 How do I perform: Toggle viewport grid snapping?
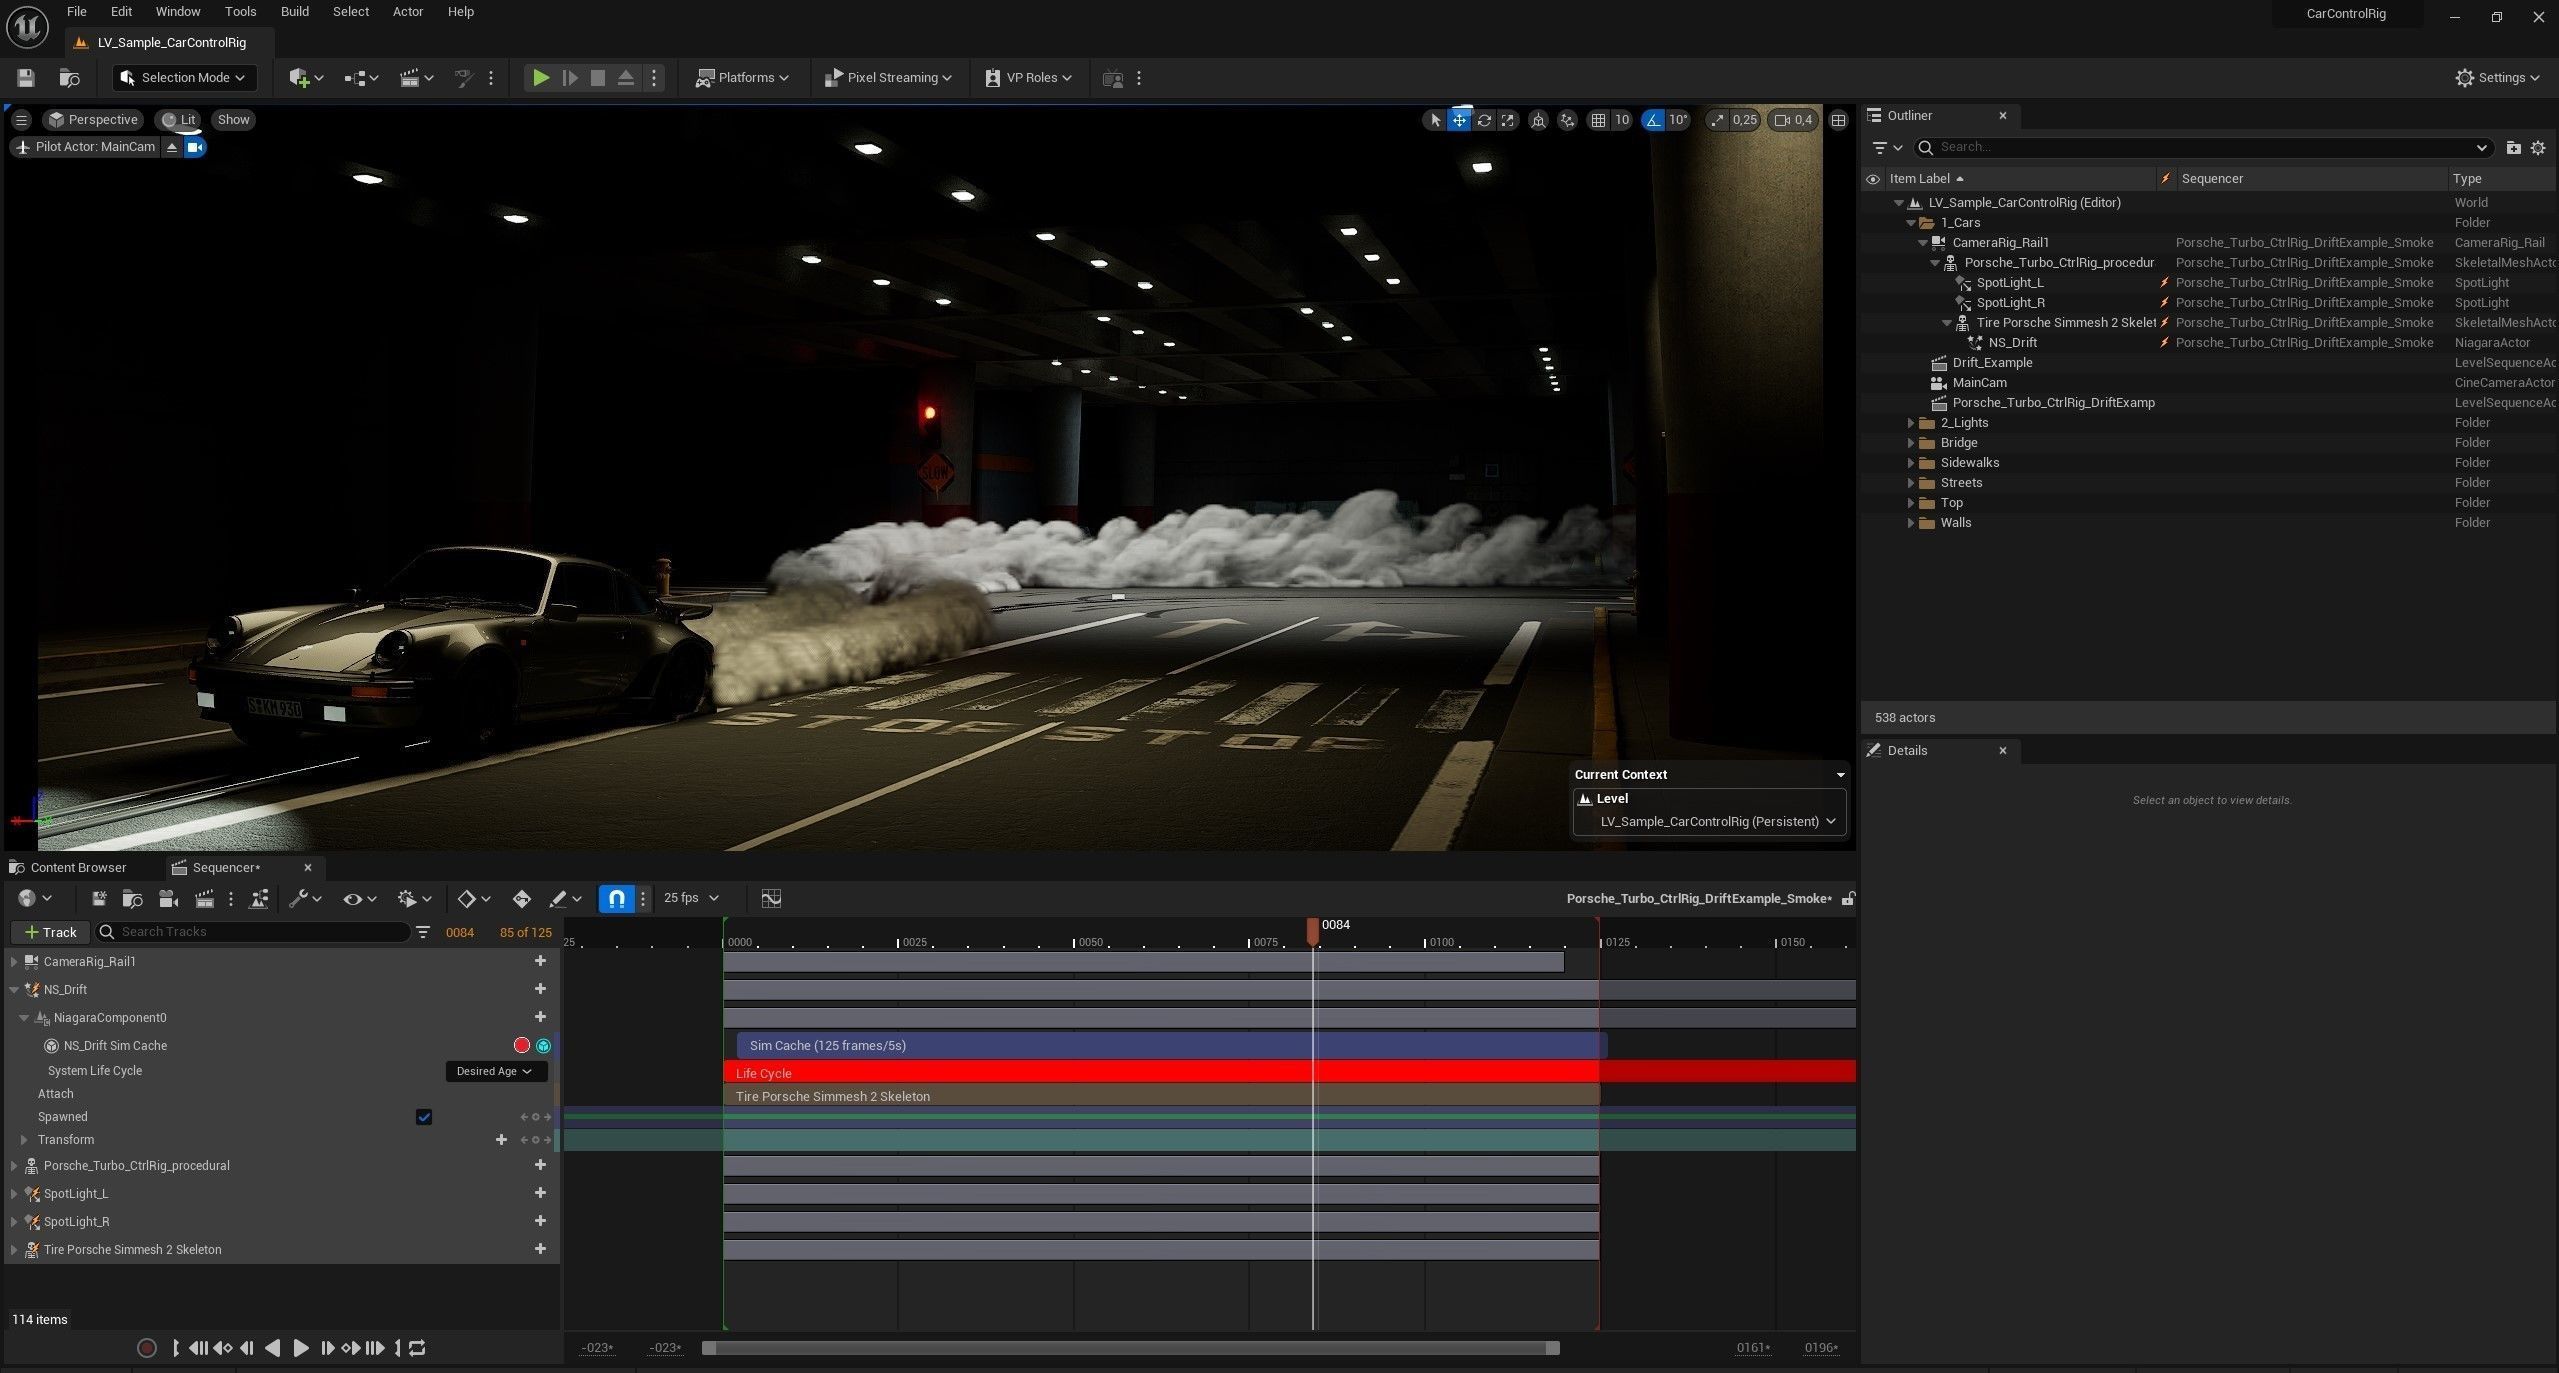pos(1598,120)
